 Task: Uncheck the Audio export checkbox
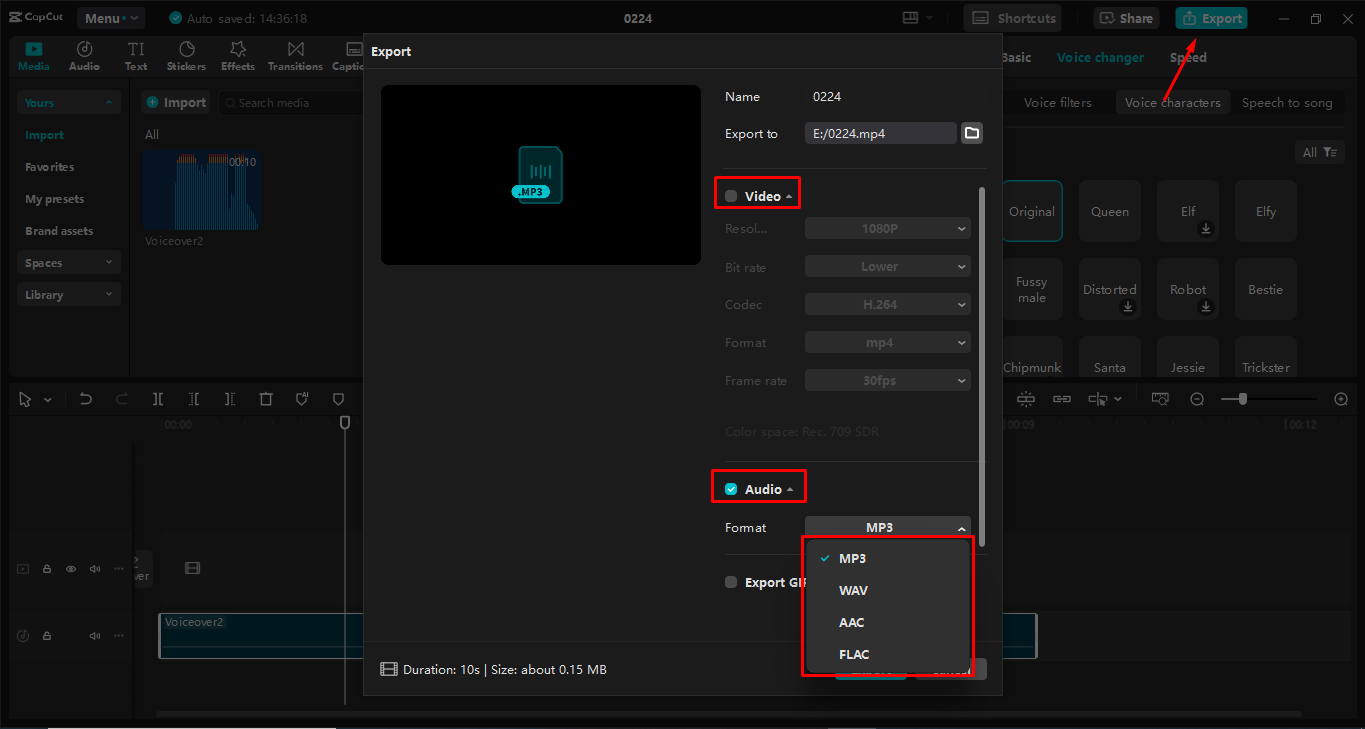tap(731, 489)
